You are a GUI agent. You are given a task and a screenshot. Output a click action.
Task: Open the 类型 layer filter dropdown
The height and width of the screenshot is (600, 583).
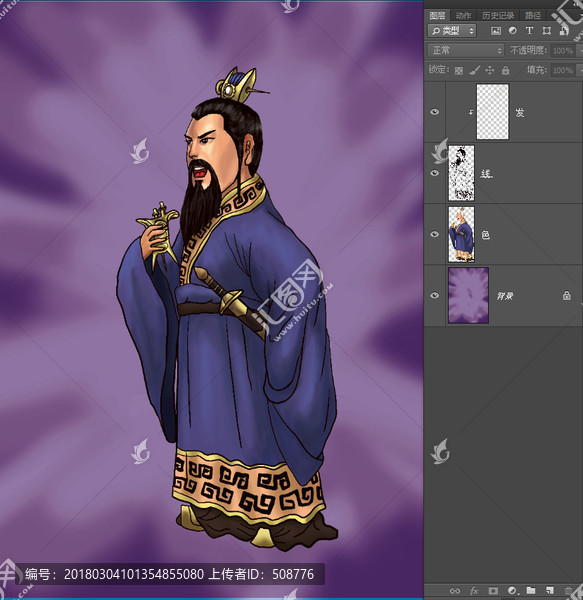click(x=452, y=31)
